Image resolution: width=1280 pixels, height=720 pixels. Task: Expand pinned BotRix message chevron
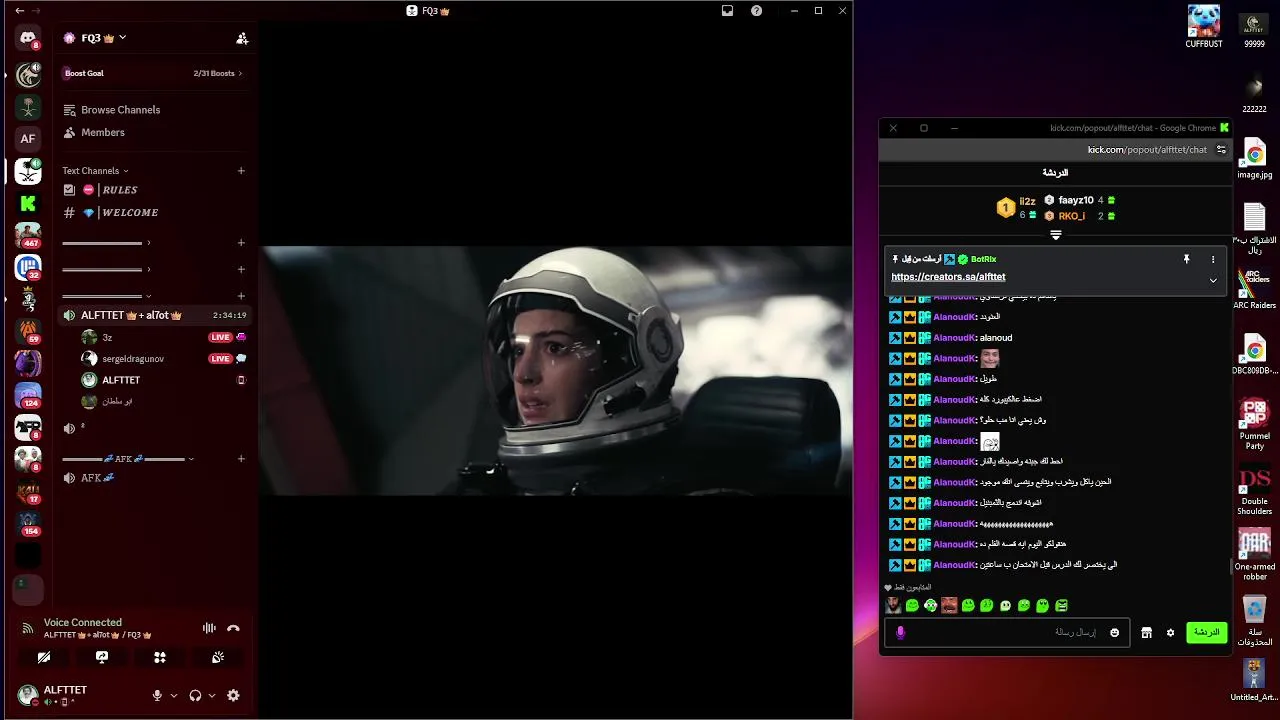click(1213, 280)
